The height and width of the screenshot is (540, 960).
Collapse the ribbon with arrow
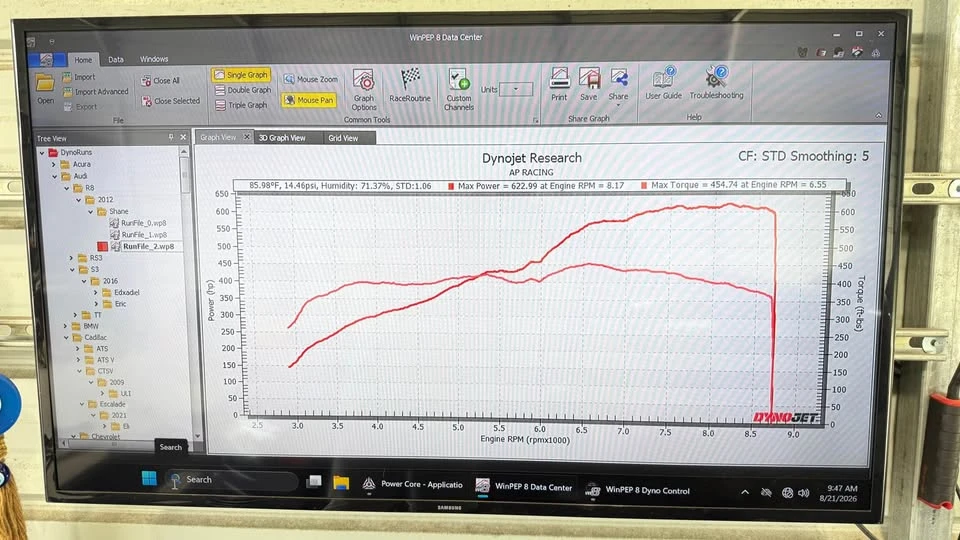[x=879, y=115]
